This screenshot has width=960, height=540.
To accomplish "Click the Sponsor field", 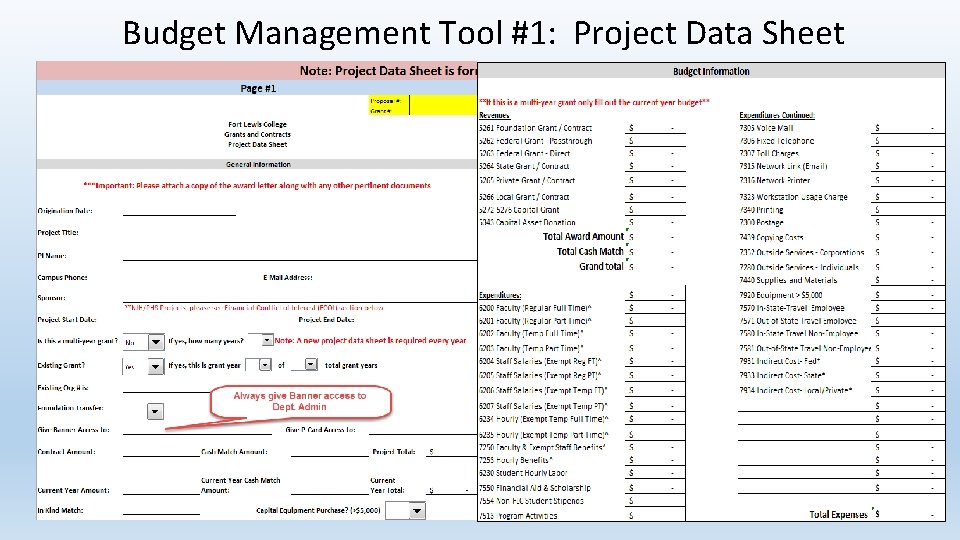I will point(299,297).
